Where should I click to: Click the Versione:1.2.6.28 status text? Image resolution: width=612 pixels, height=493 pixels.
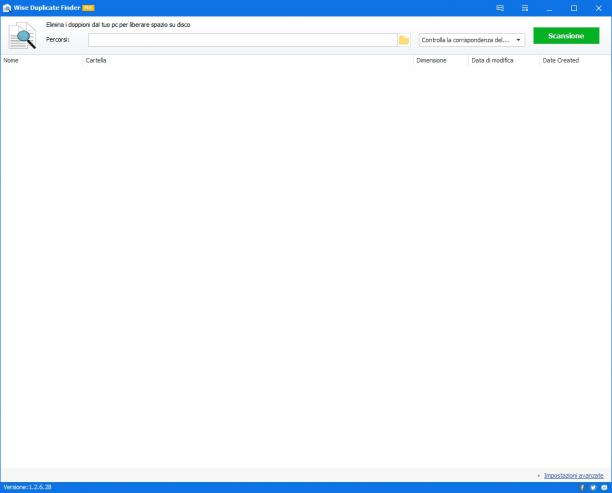point(27,487)
